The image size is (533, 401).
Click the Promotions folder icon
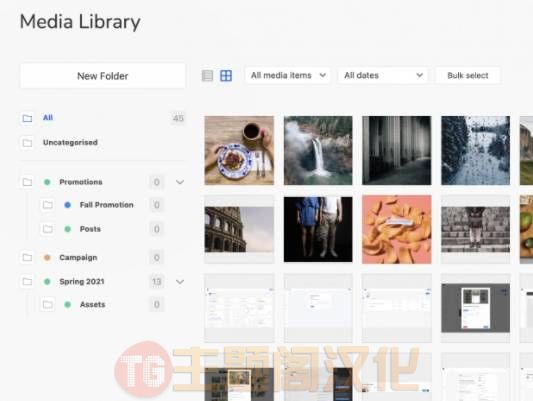pyautogui.click(x=27, y=182)
